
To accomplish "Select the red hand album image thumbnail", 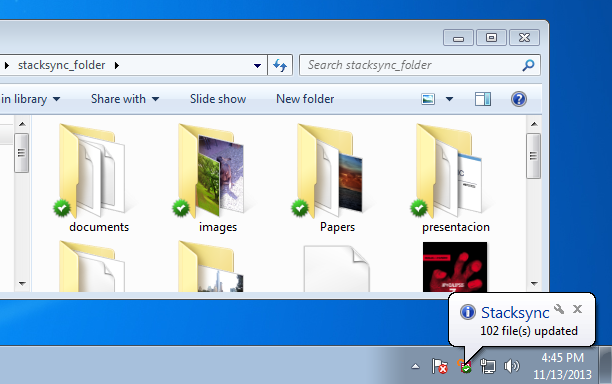I will [x=455, y=267].
